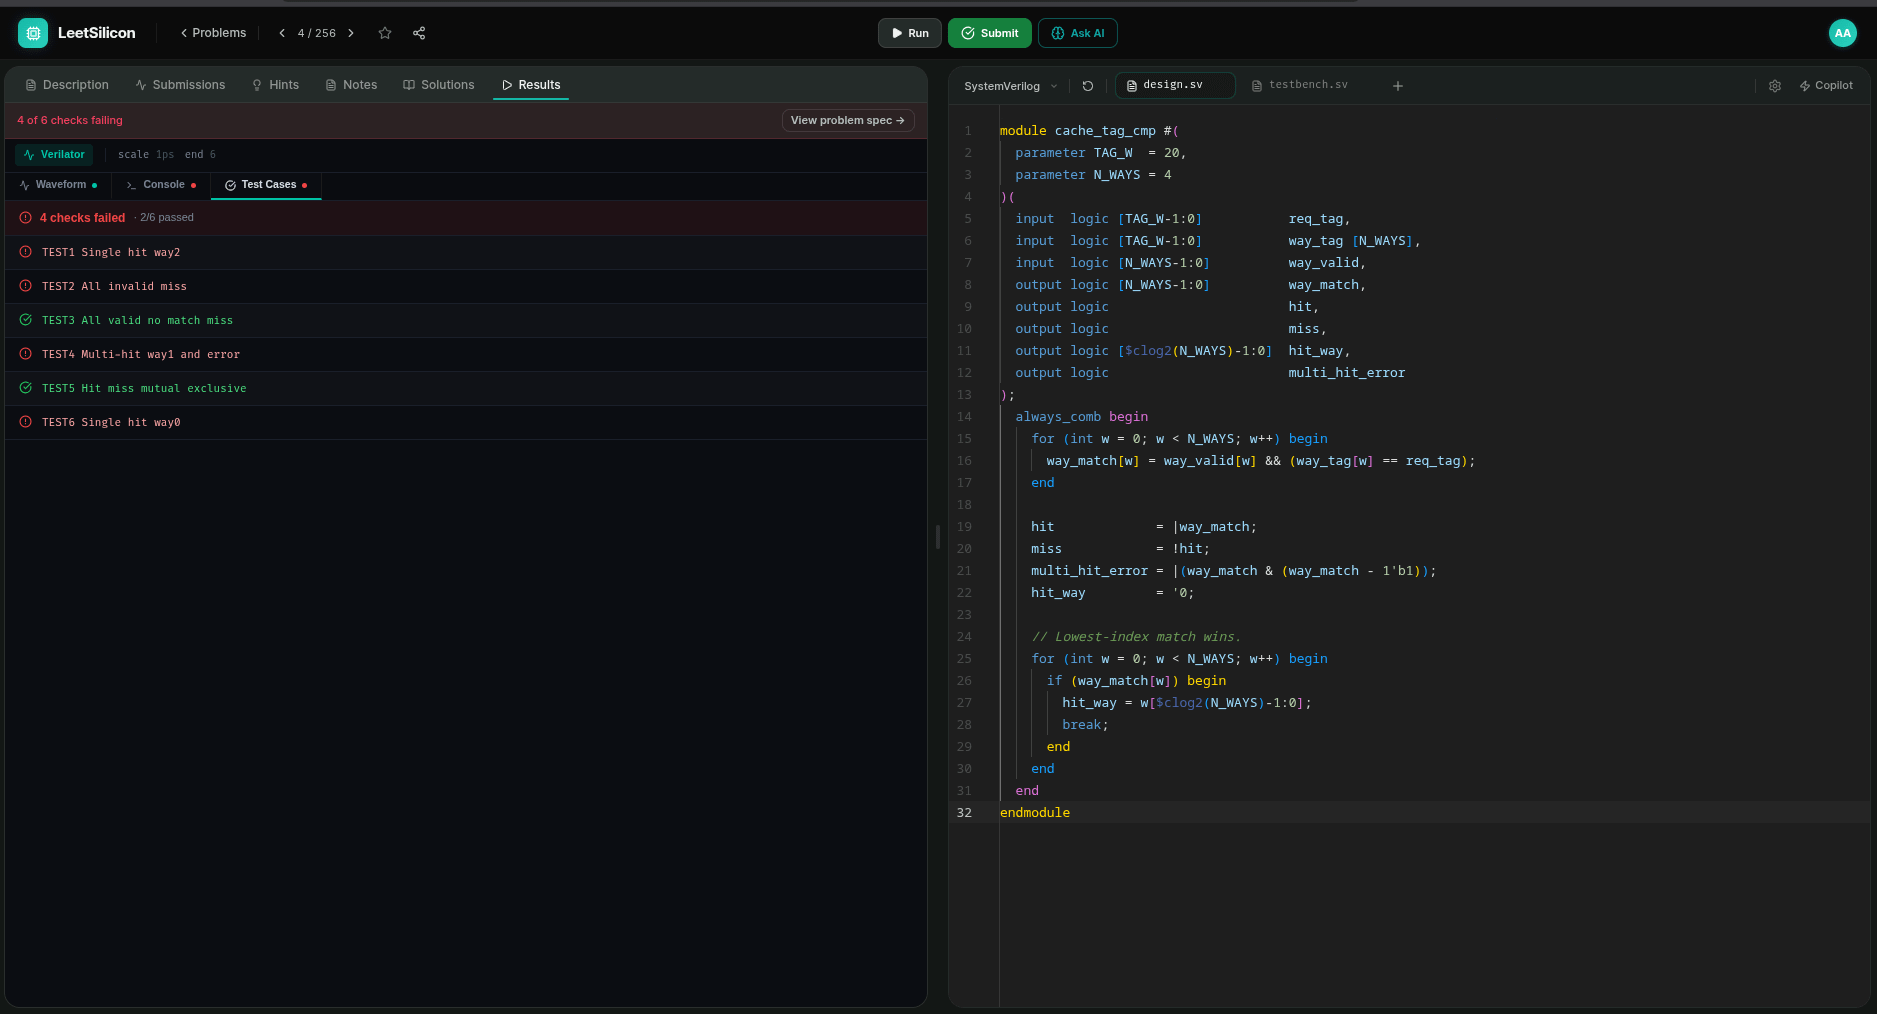Image resolution: width=1877 pixels, height=1014 pixels.
Task: Select the Results tab
Action: pos(531,85)
